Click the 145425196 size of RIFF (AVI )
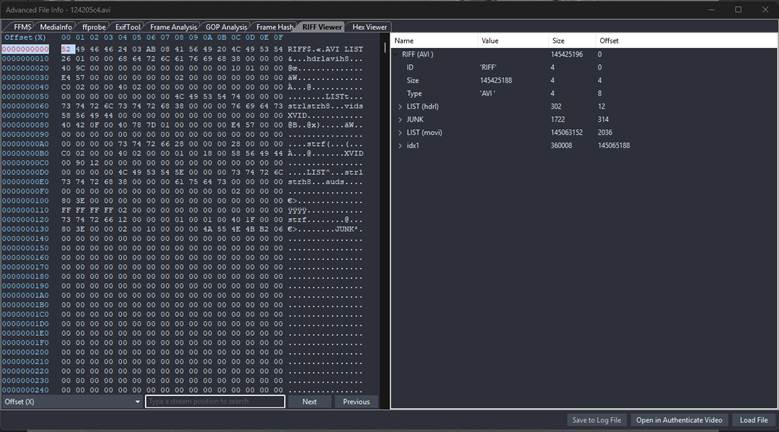779x432 pixels. 566,55
